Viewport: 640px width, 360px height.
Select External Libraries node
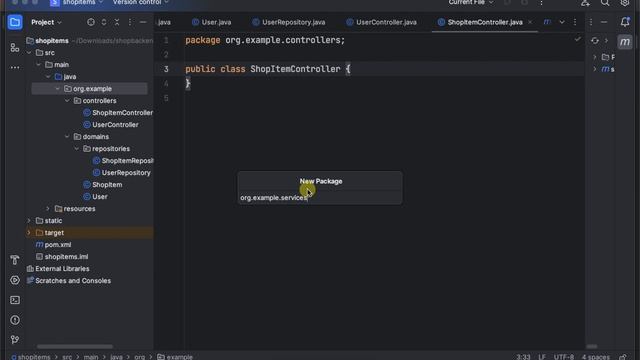point(58,269)
